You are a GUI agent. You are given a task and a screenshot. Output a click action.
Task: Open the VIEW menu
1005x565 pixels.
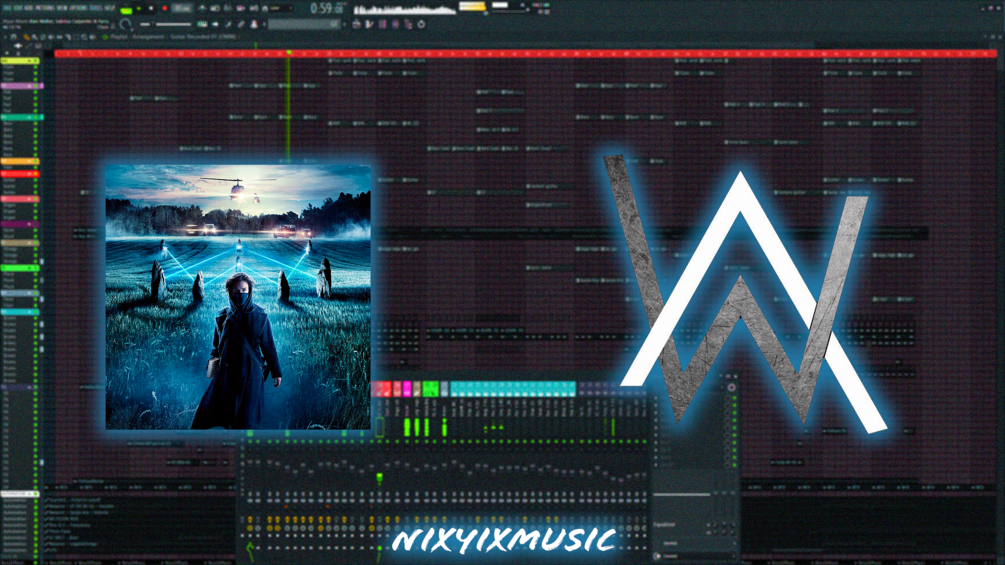tap(60, 8)
